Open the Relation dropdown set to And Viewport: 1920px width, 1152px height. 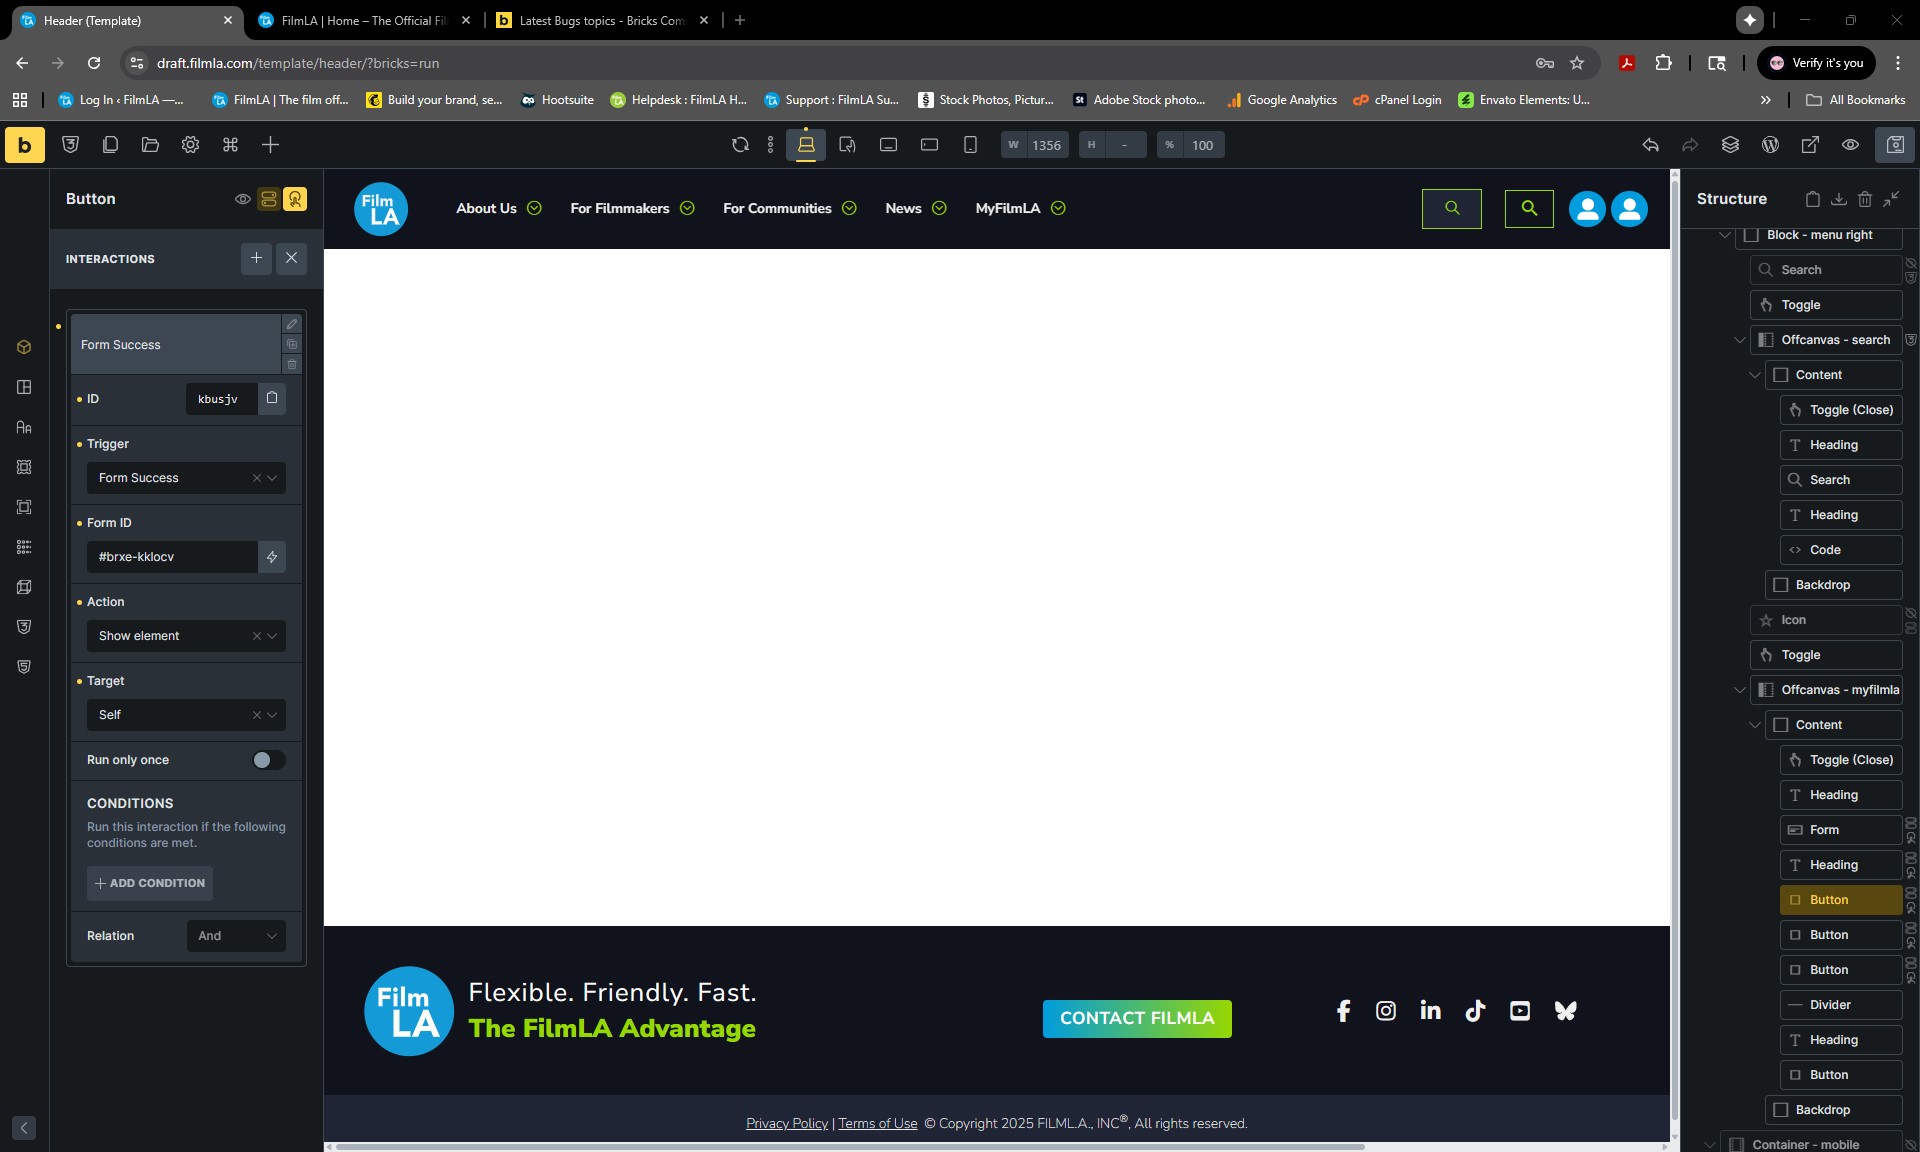click(x=236, y=936)
